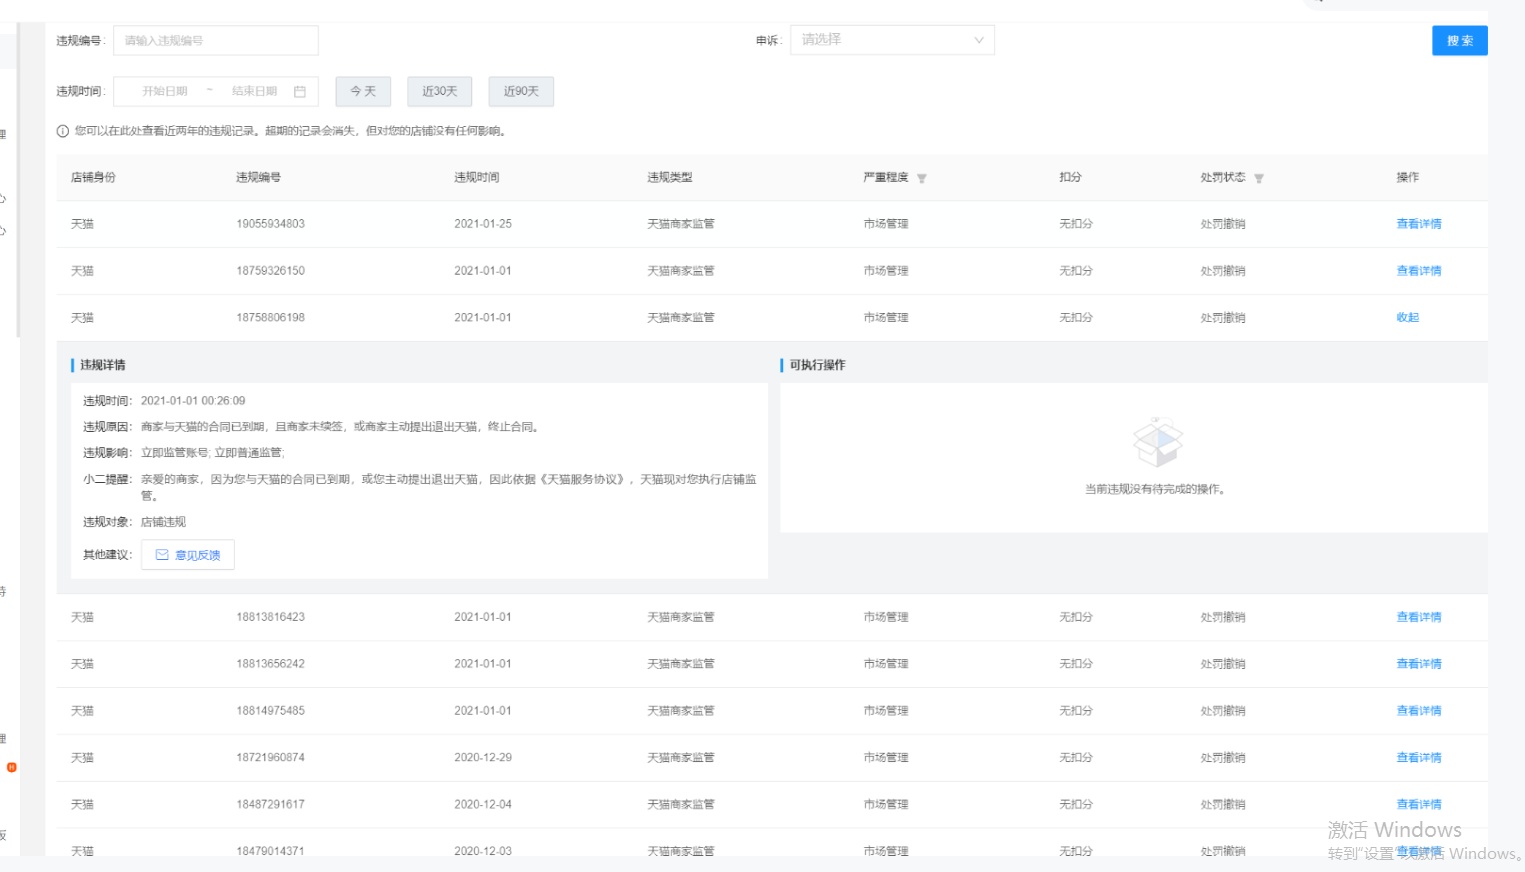Image resolution: width=1525 pixels, height=872 pixels.
Task: Click the date 2021-01-25 cell
Action: tap(483, 224)
